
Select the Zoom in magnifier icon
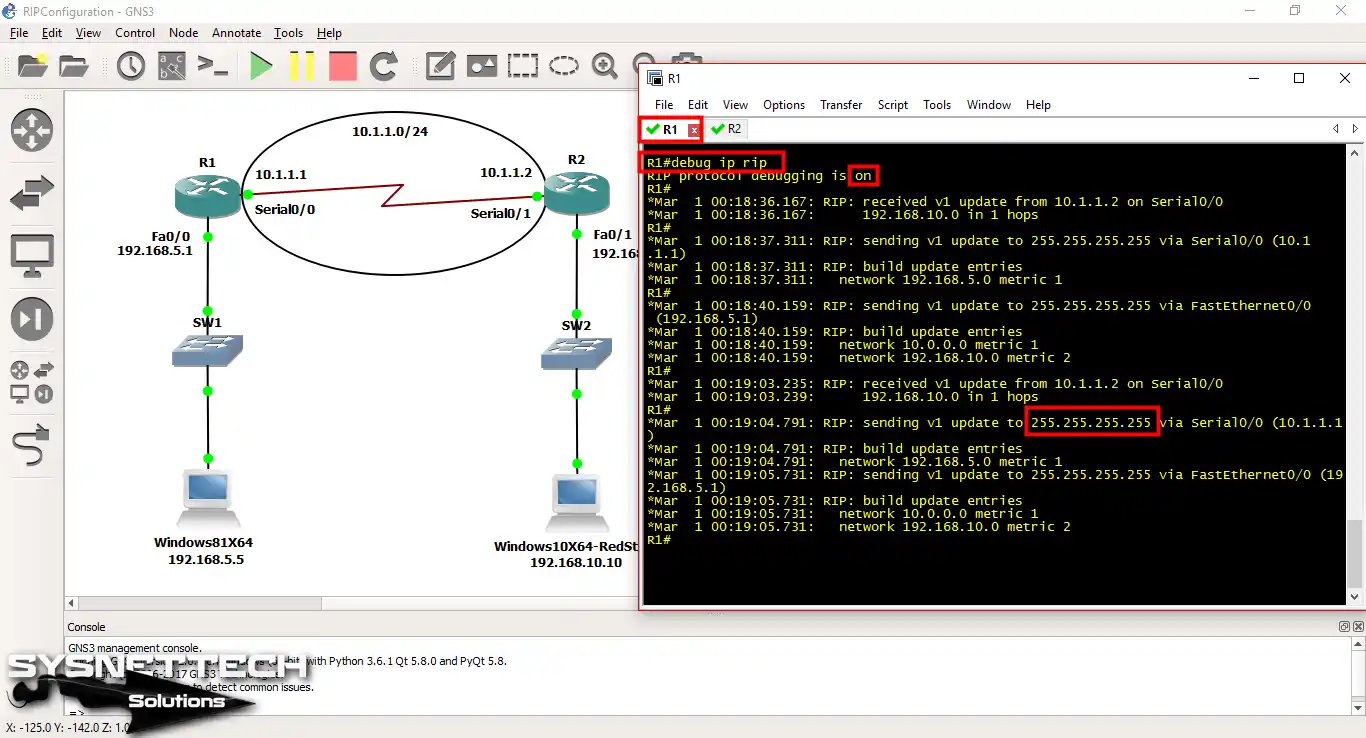(604, 66)
